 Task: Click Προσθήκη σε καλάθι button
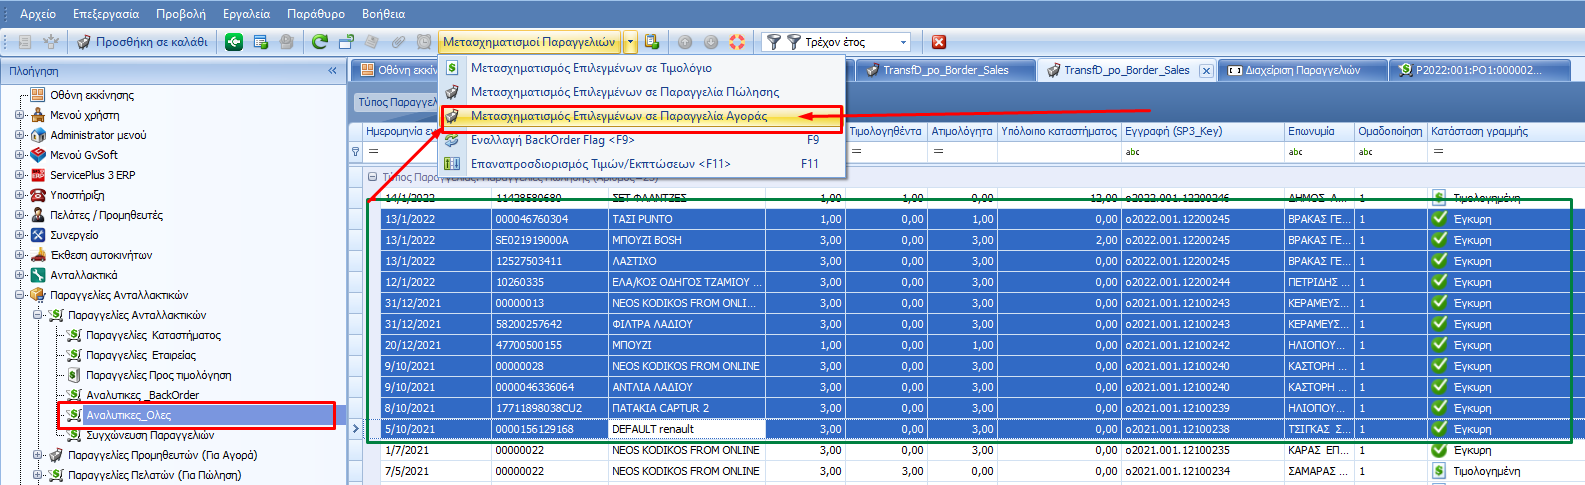(142, 42)
